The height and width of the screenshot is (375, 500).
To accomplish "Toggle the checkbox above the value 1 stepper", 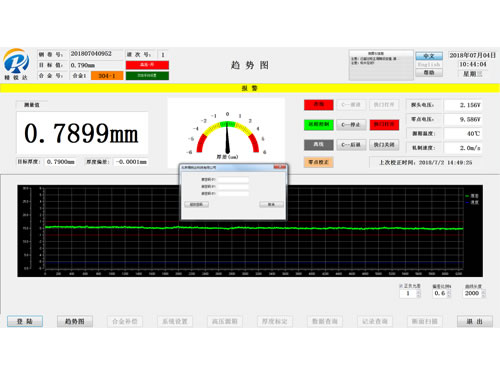I will [x=401, y=286].
